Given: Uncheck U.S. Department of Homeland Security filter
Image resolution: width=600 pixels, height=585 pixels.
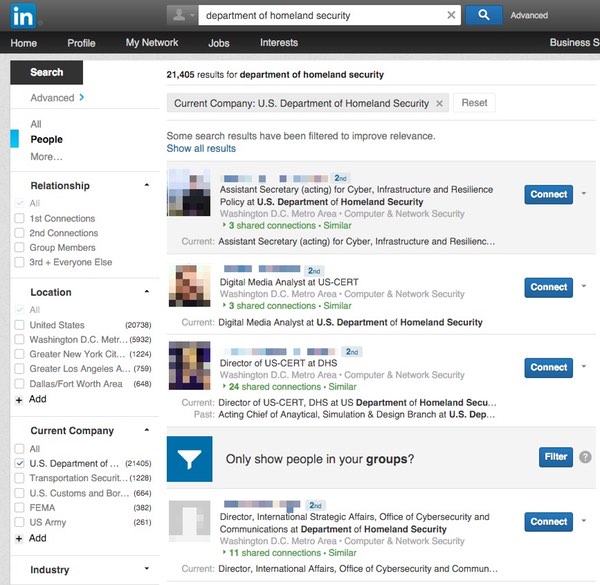Looking at the screenshot, I should 20,464.
